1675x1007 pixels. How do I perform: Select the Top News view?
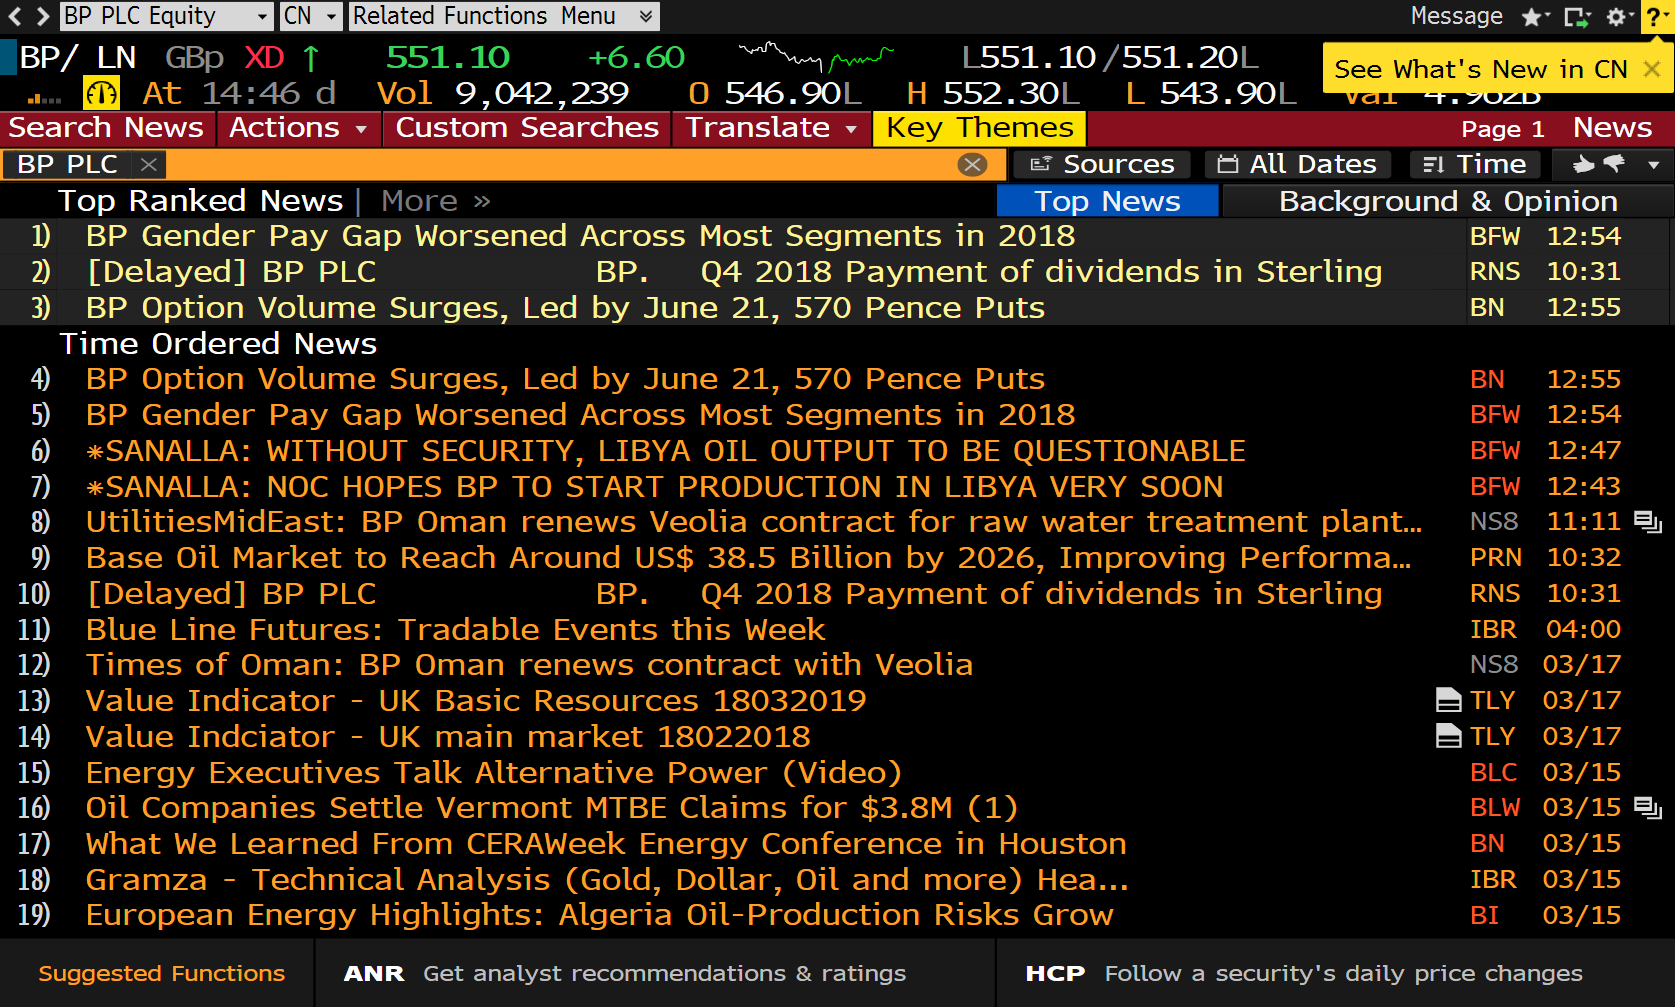tap(1107, 201)
